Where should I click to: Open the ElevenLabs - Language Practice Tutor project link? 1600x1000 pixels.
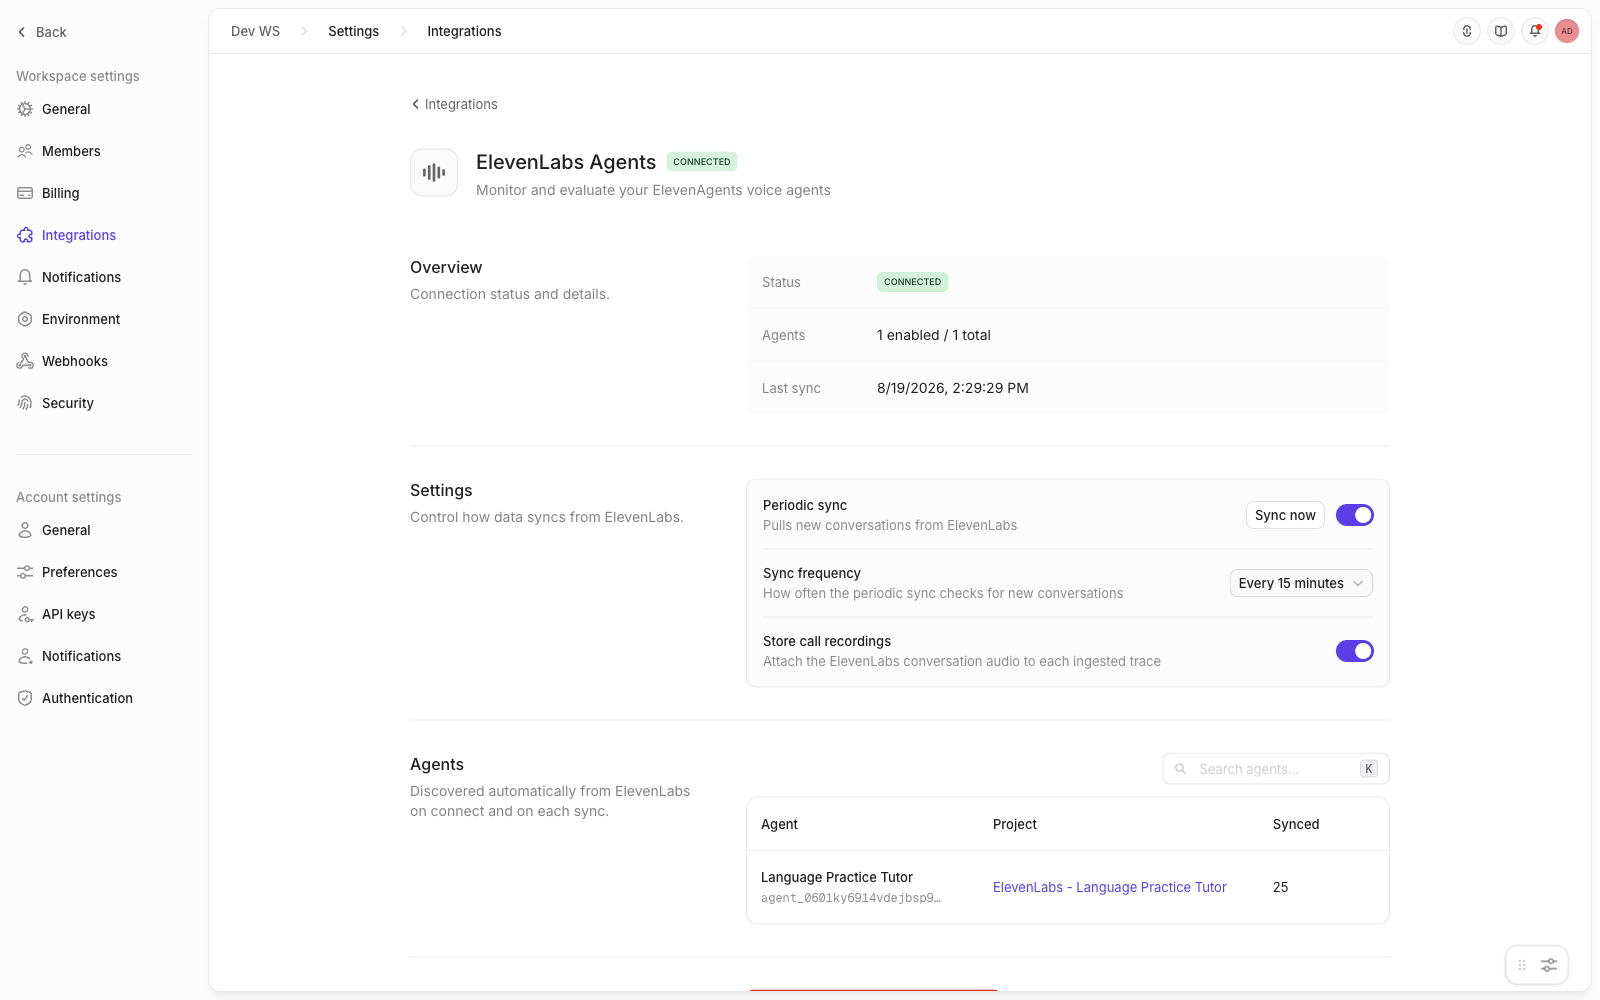[1110, 887]
